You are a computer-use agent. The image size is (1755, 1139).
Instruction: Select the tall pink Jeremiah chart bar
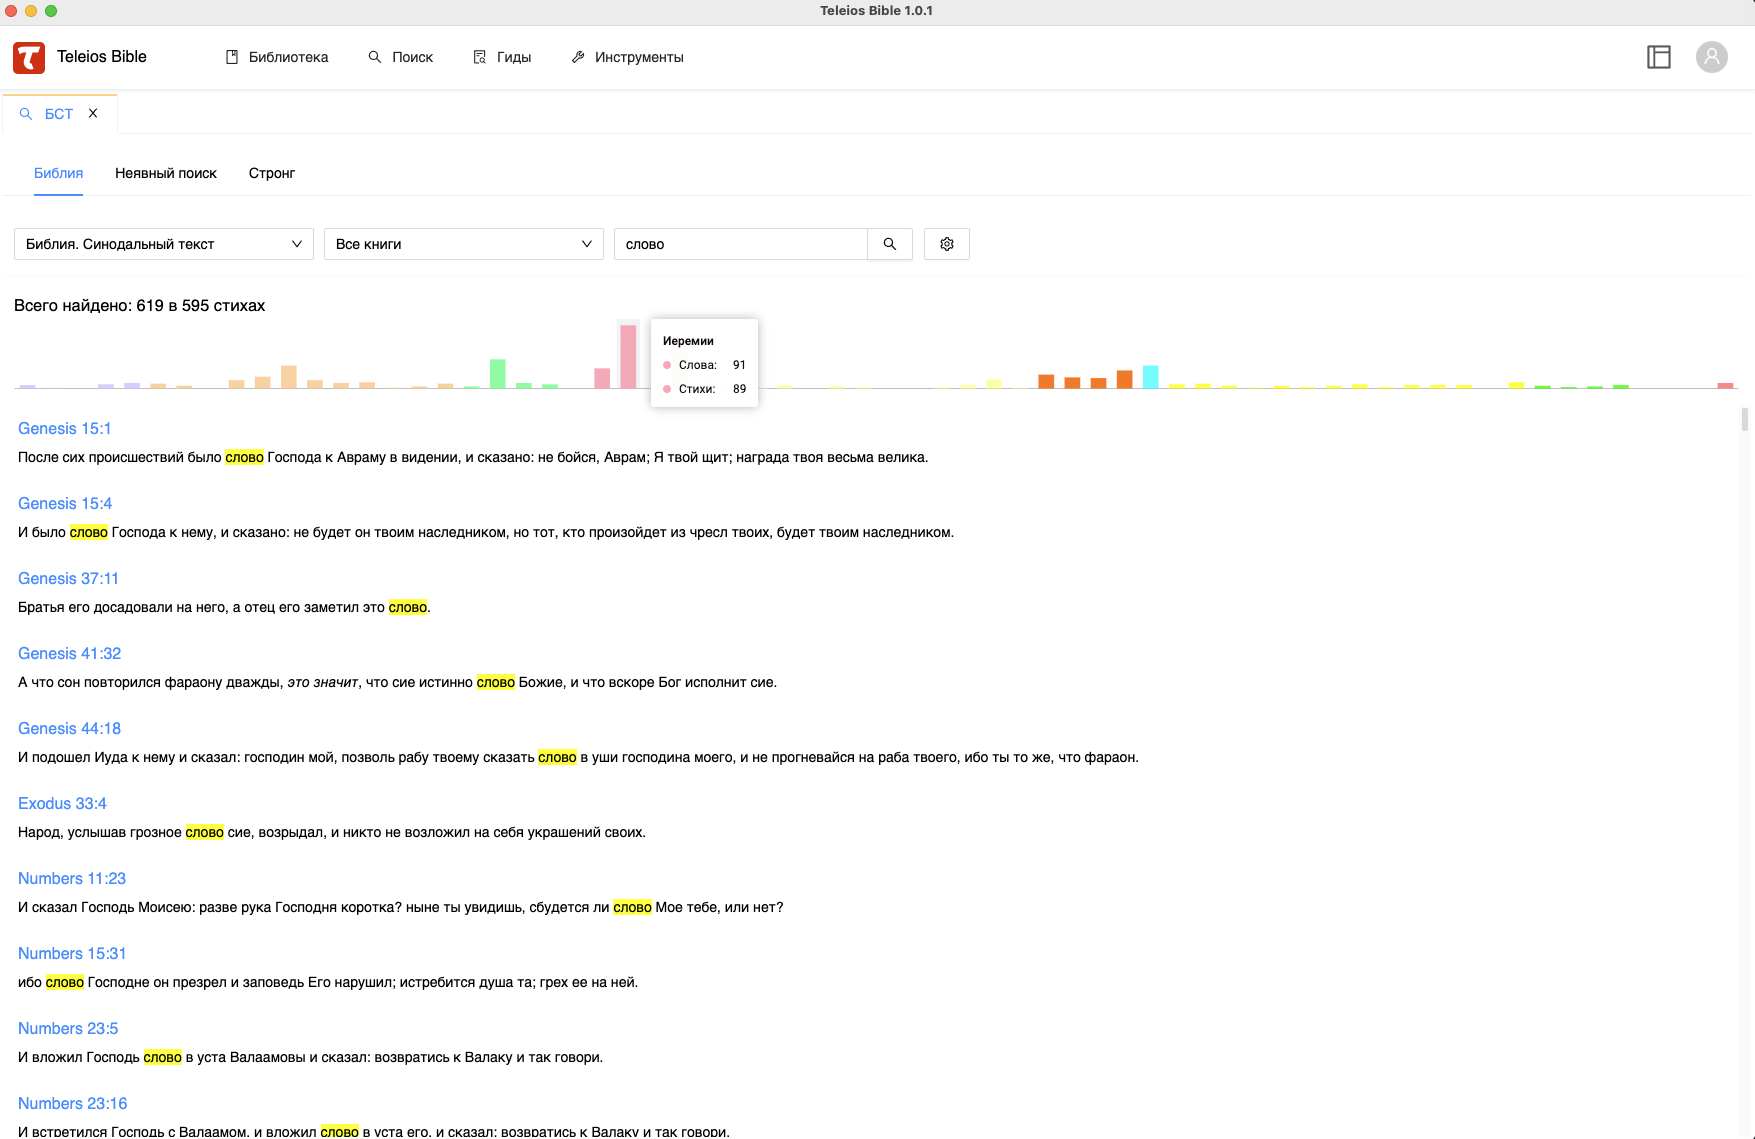[628, 357]
